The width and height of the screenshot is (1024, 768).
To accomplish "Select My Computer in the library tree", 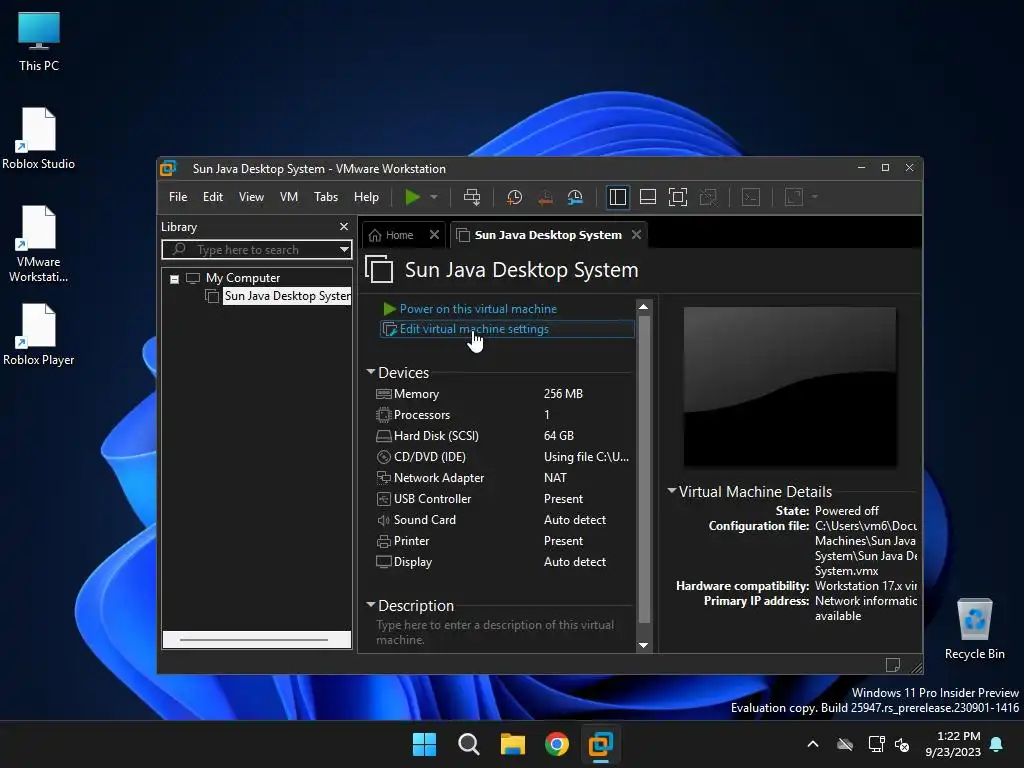I will [243, 278].
